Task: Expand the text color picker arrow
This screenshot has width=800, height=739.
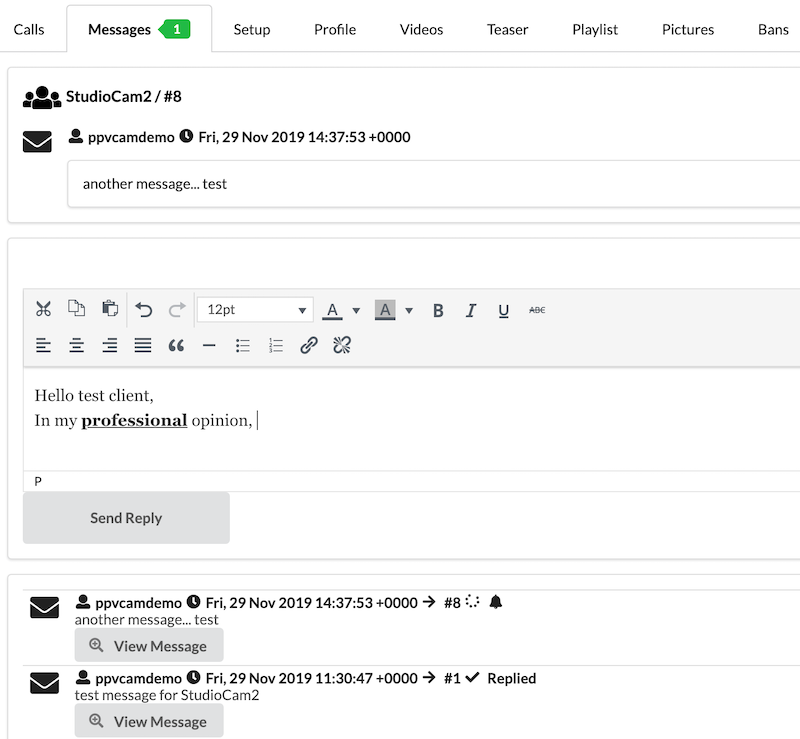Action: tap(356, 310)
